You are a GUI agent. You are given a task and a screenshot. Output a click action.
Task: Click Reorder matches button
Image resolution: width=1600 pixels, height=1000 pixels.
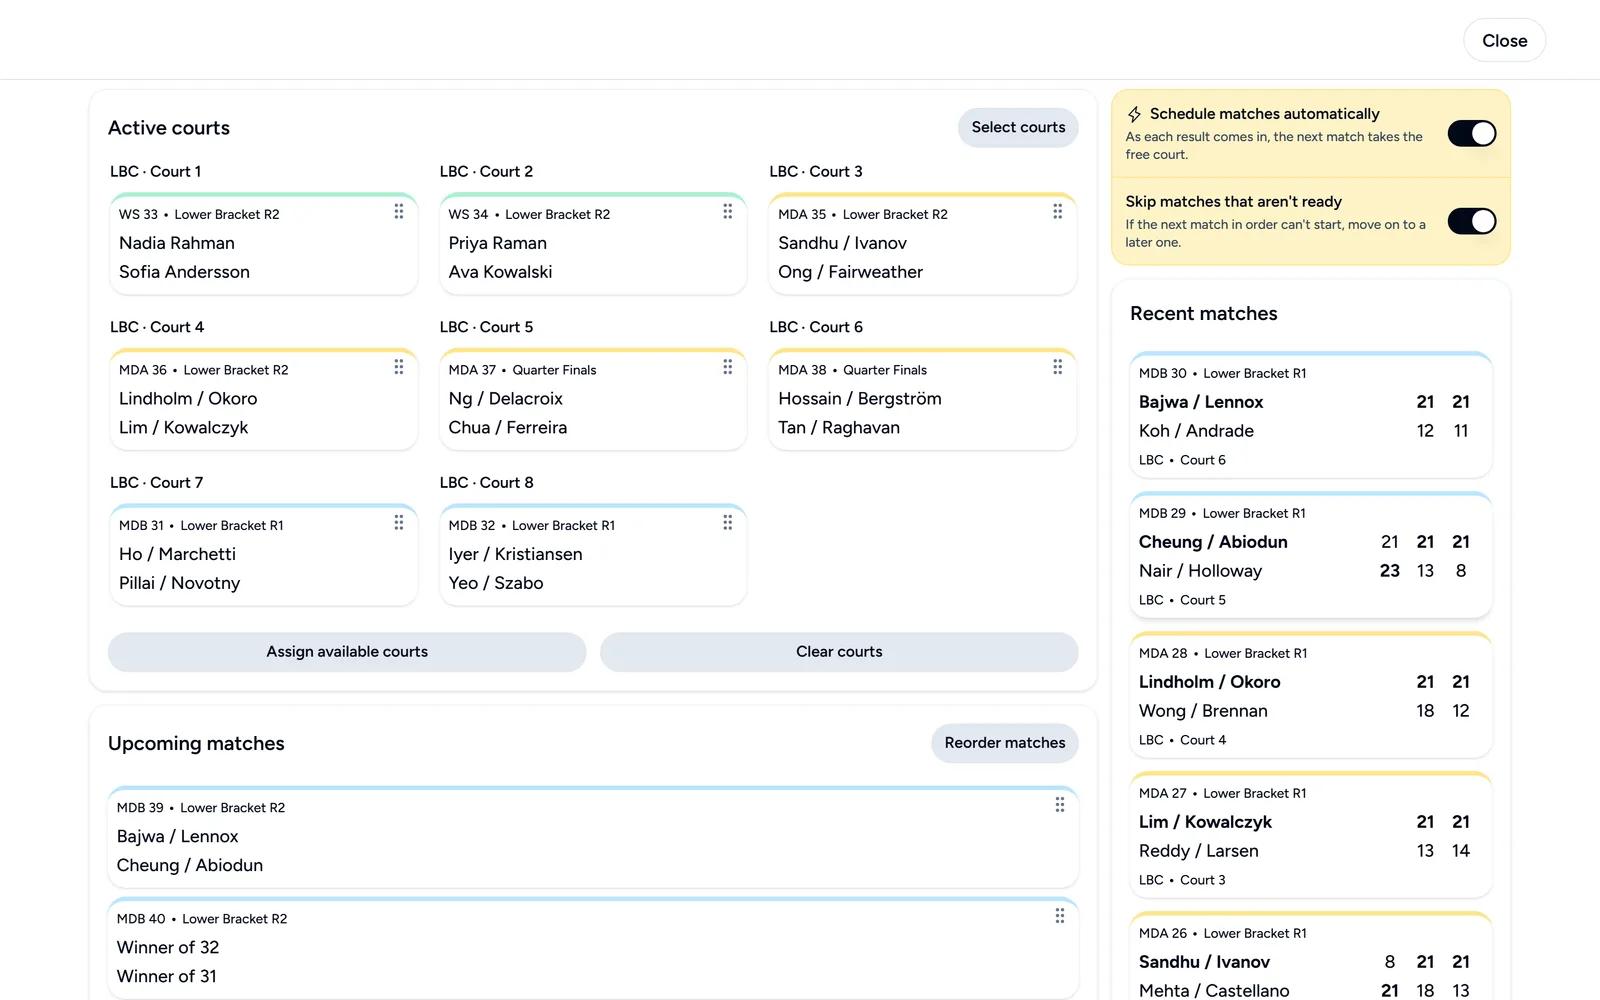click(x=1005, y=743)
